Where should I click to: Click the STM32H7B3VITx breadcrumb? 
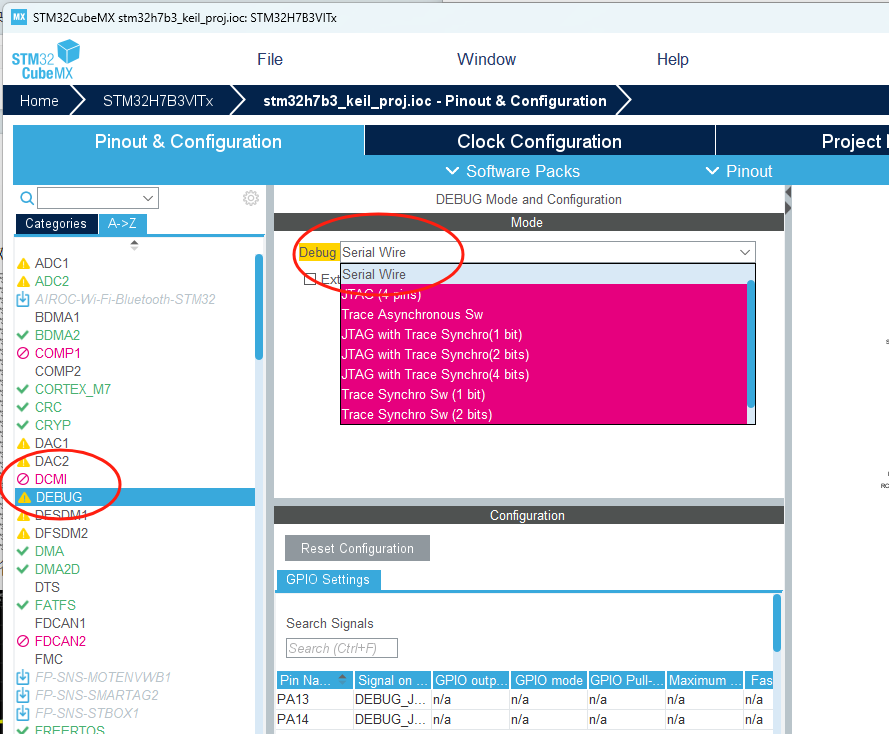(158, 101)
